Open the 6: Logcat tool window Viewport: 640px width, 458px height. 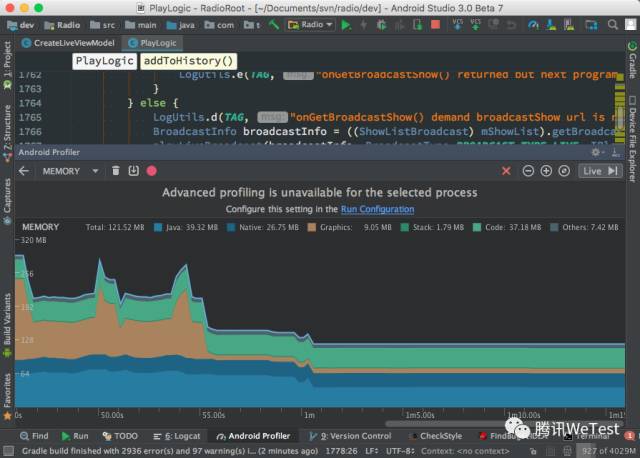[176, 436]
